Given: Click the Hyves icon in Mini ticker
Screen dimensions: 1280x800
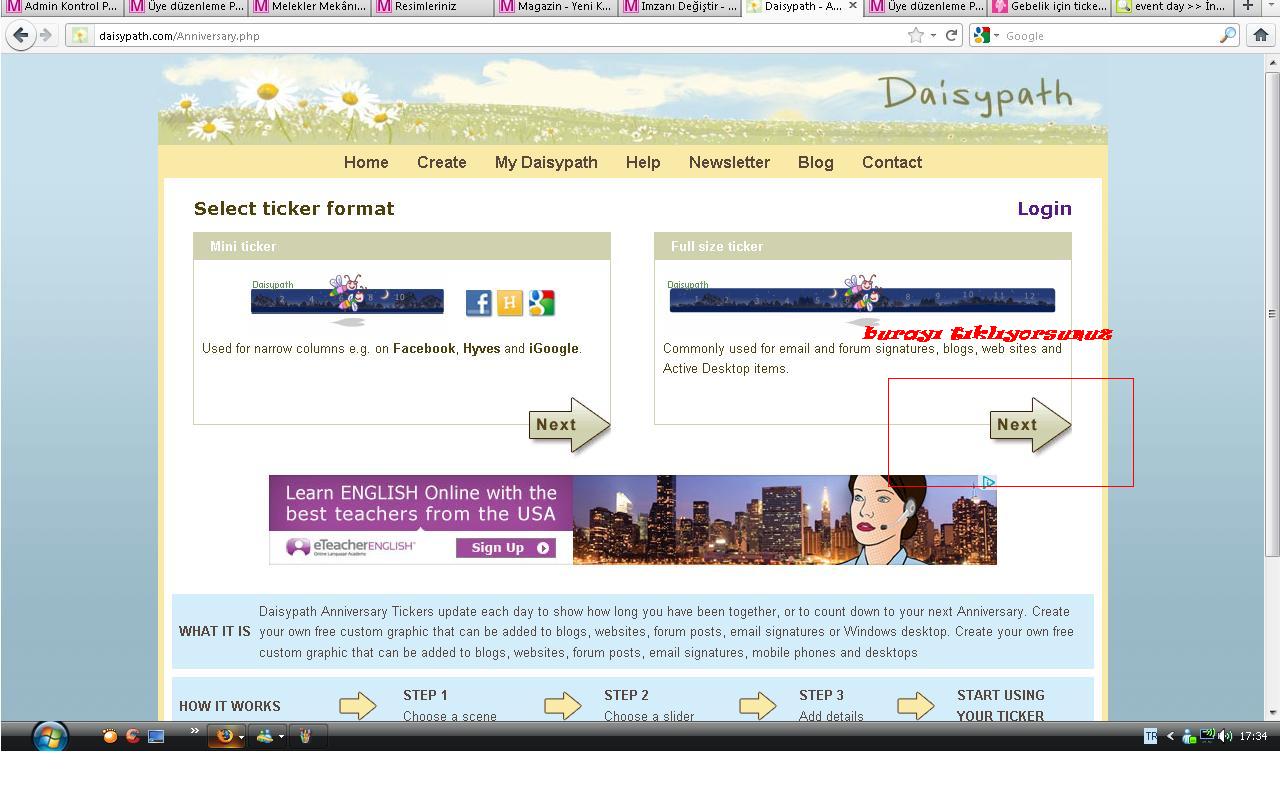Looking at the screenshot, I should (510, 303).
